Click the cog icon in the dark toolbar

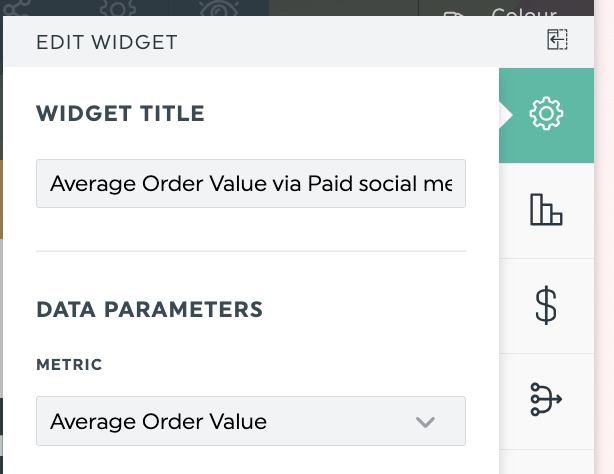point(117,7)
